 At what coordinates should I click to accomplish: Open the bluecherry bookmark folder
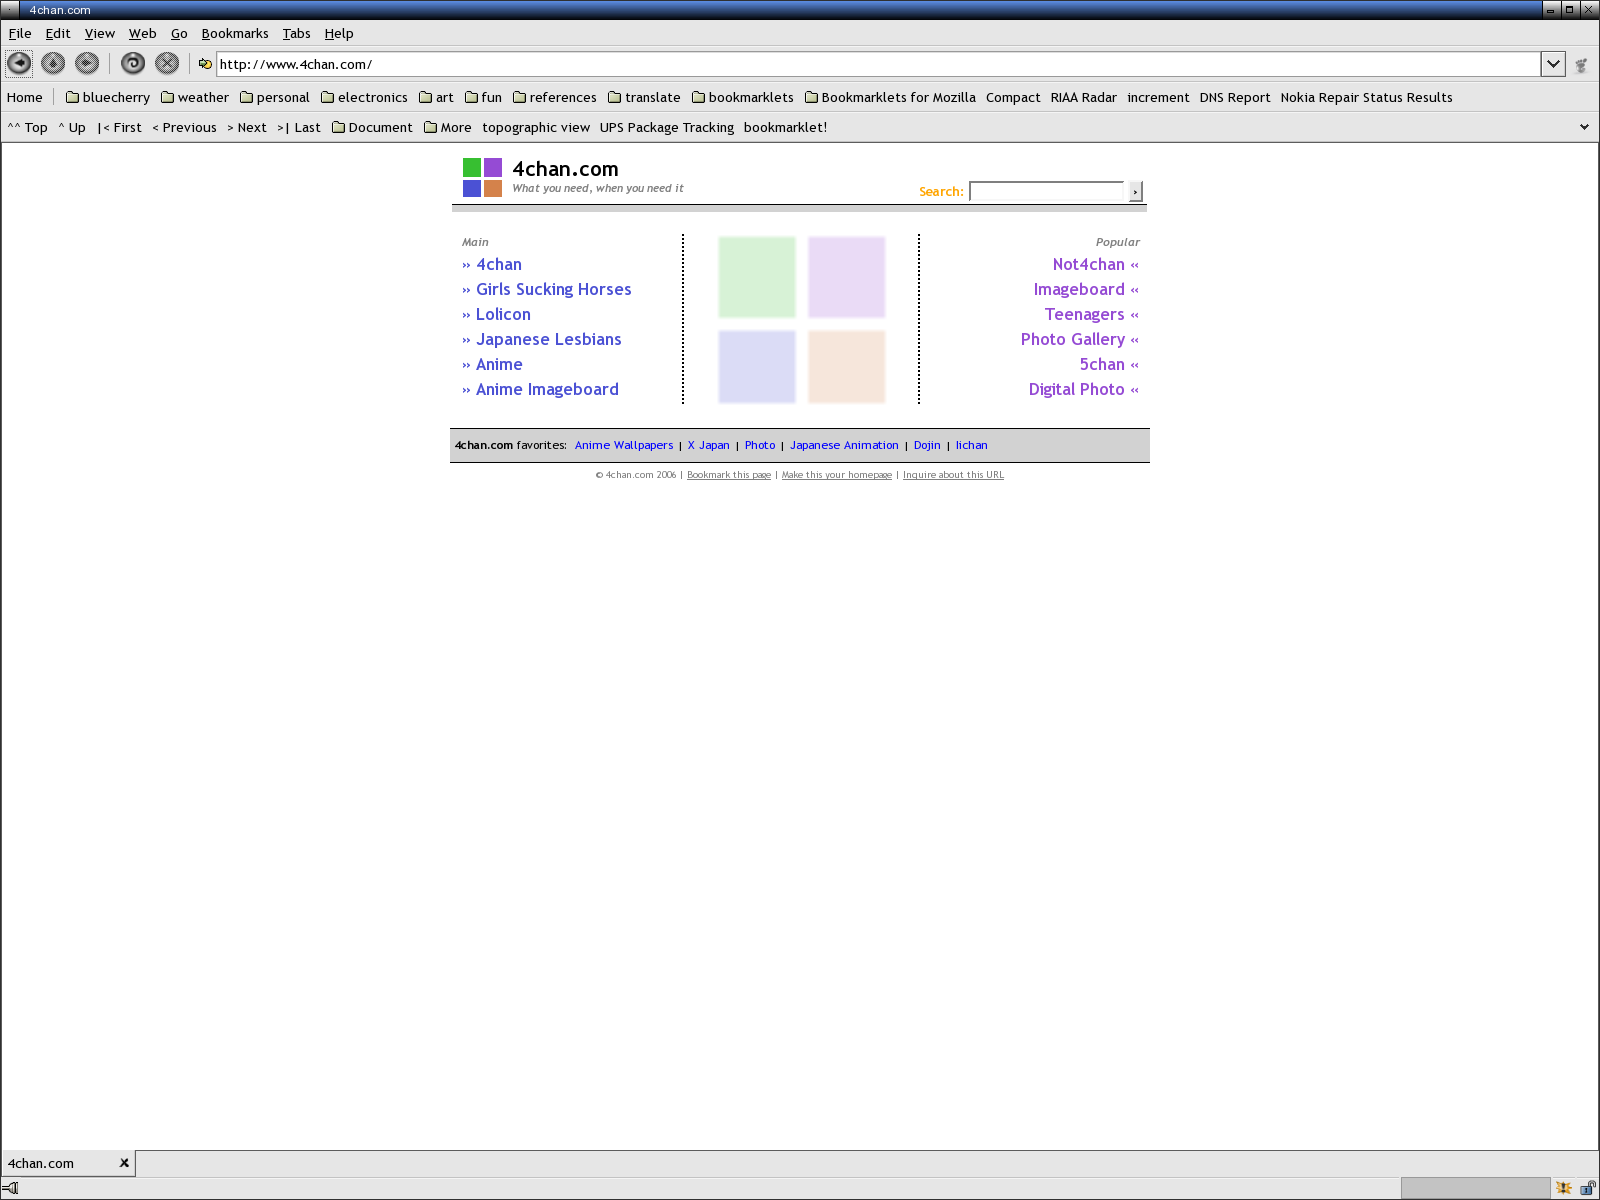pos(108,97)
